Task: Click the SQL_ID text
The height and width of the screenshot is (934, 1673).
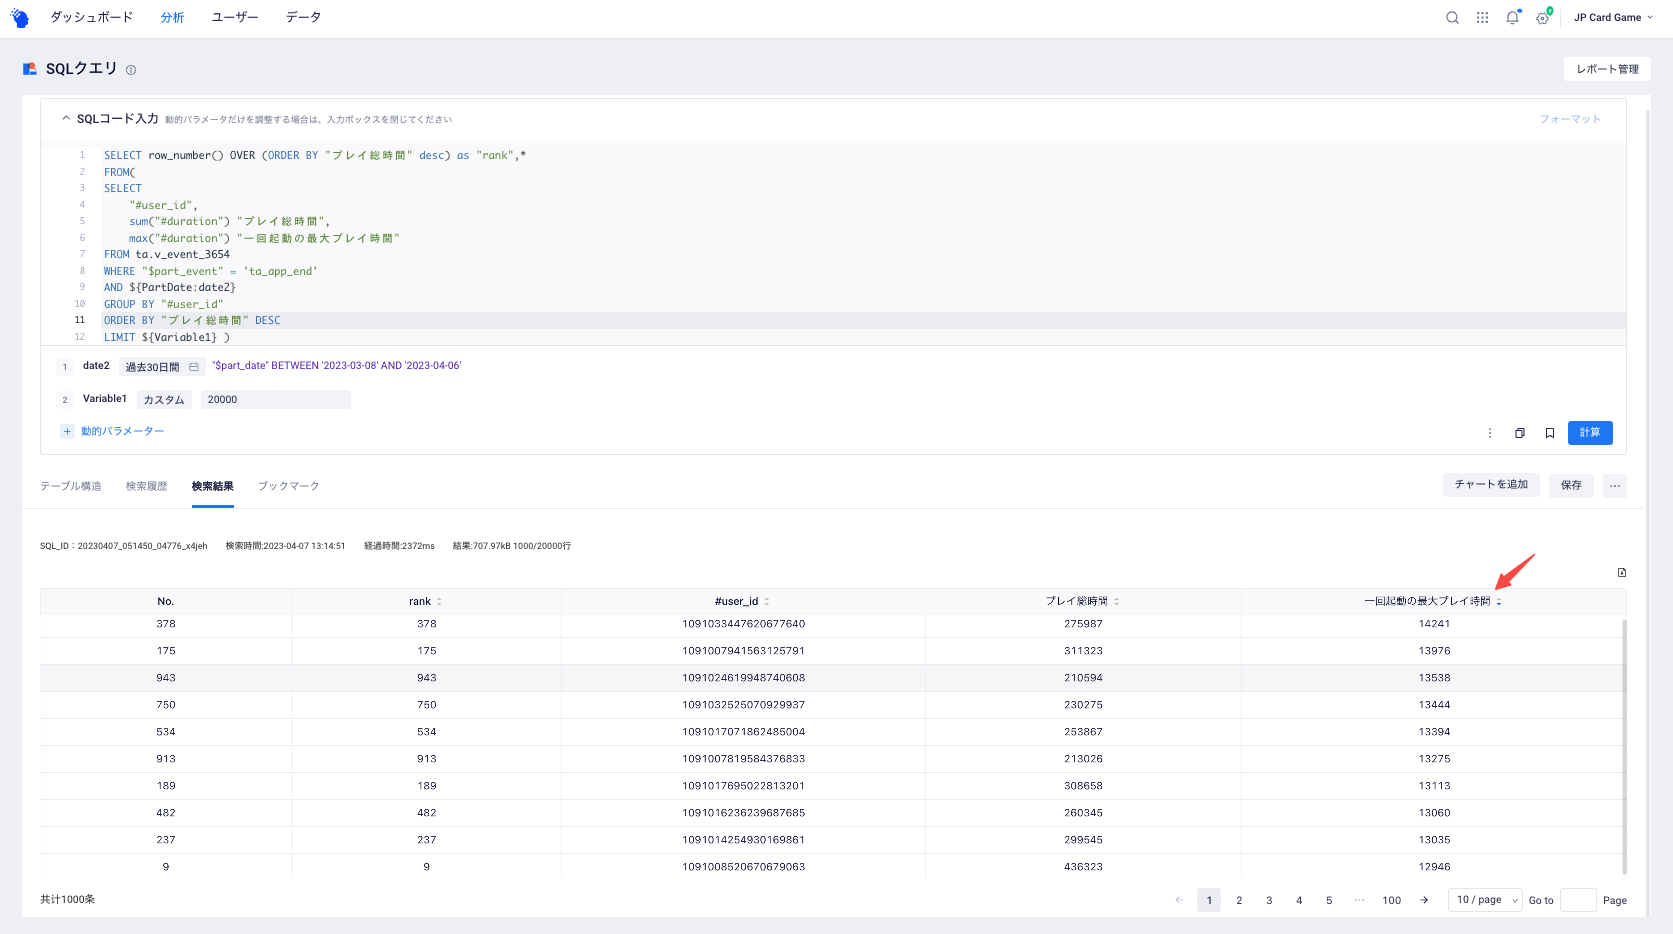Action: [124, 546]
